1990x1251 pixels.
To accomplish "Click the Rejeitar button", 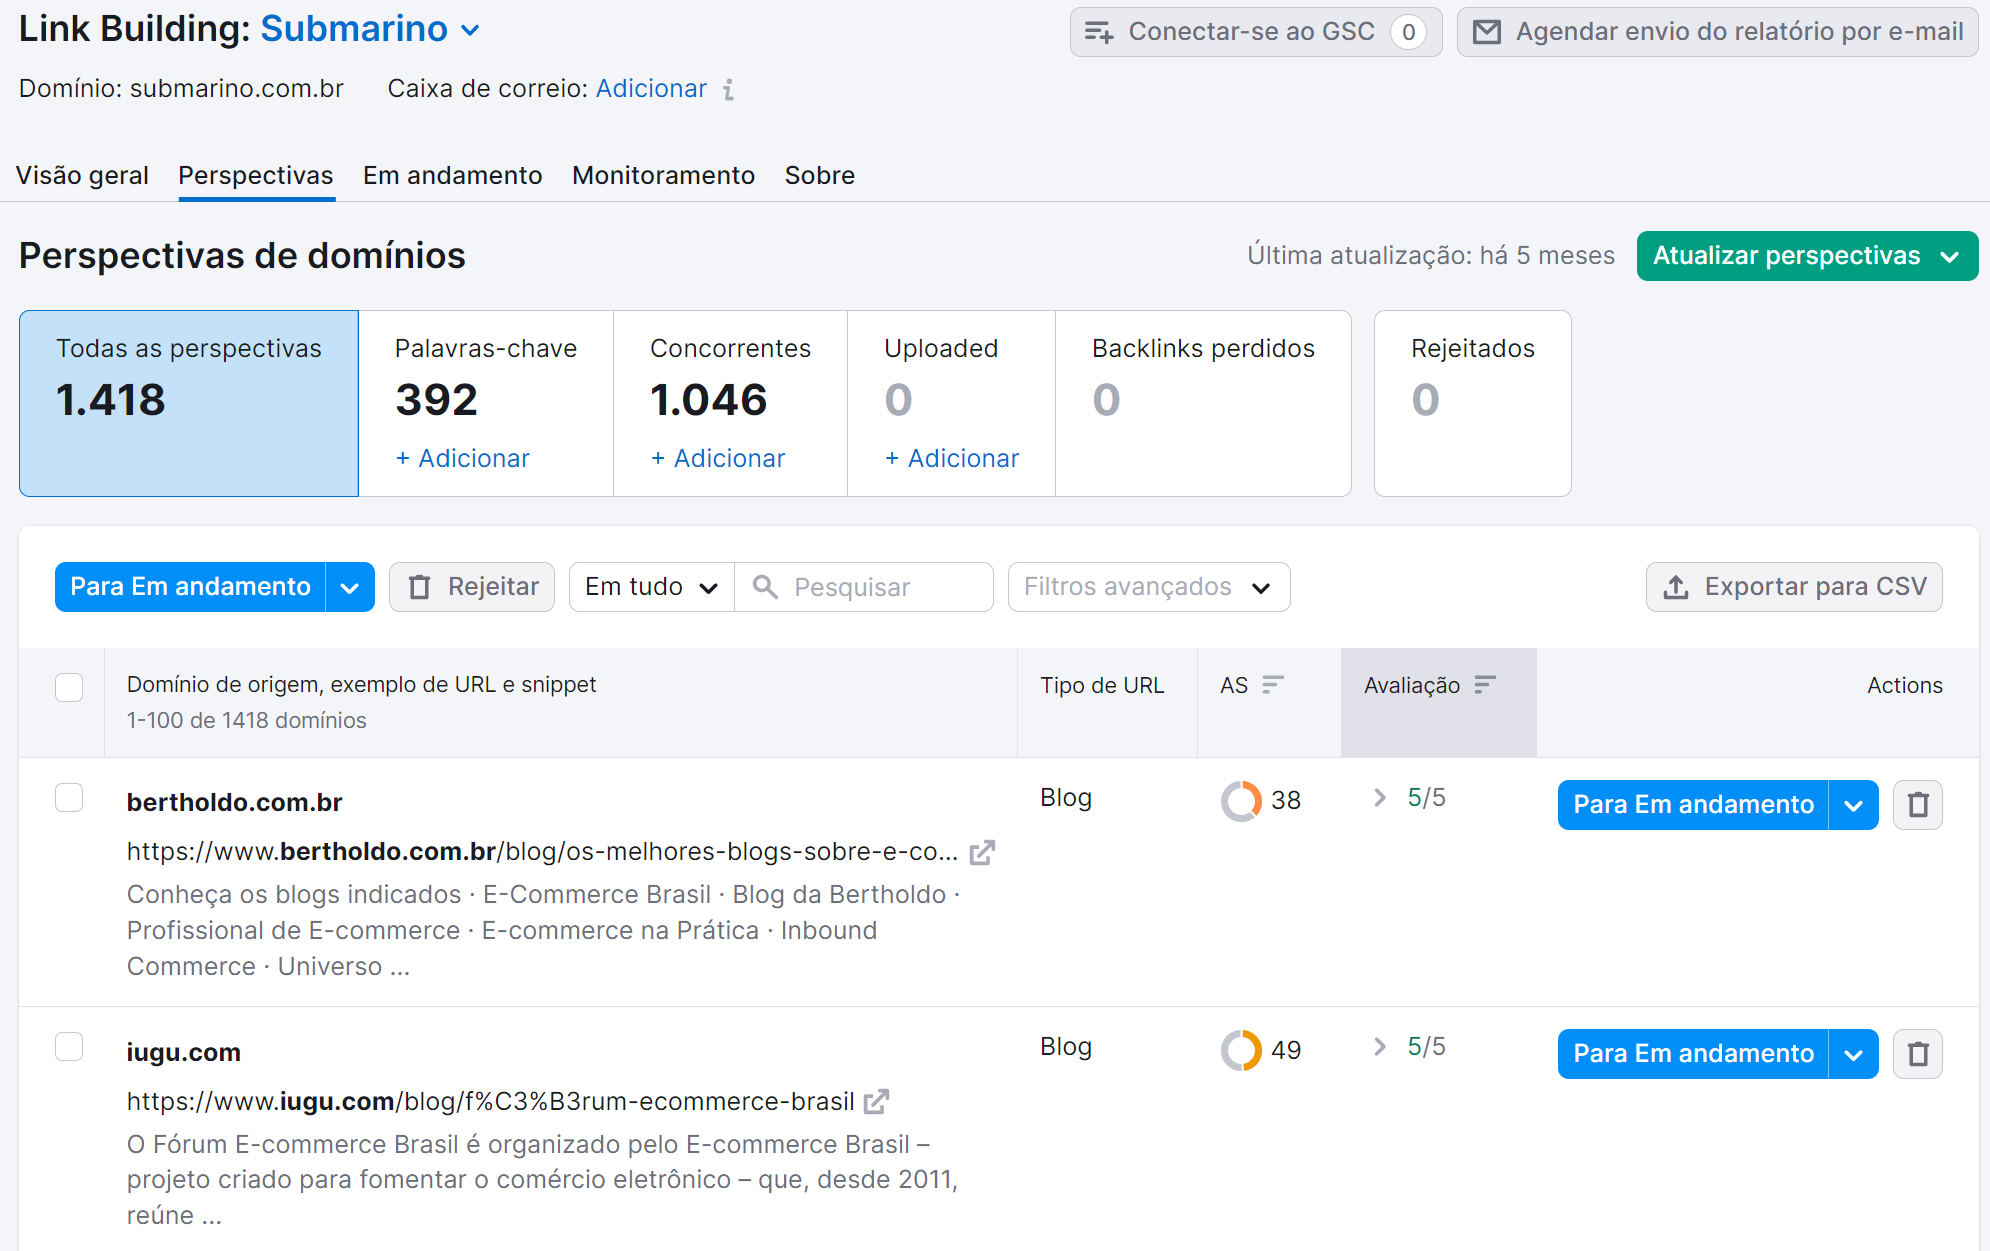I will [472, 587].
